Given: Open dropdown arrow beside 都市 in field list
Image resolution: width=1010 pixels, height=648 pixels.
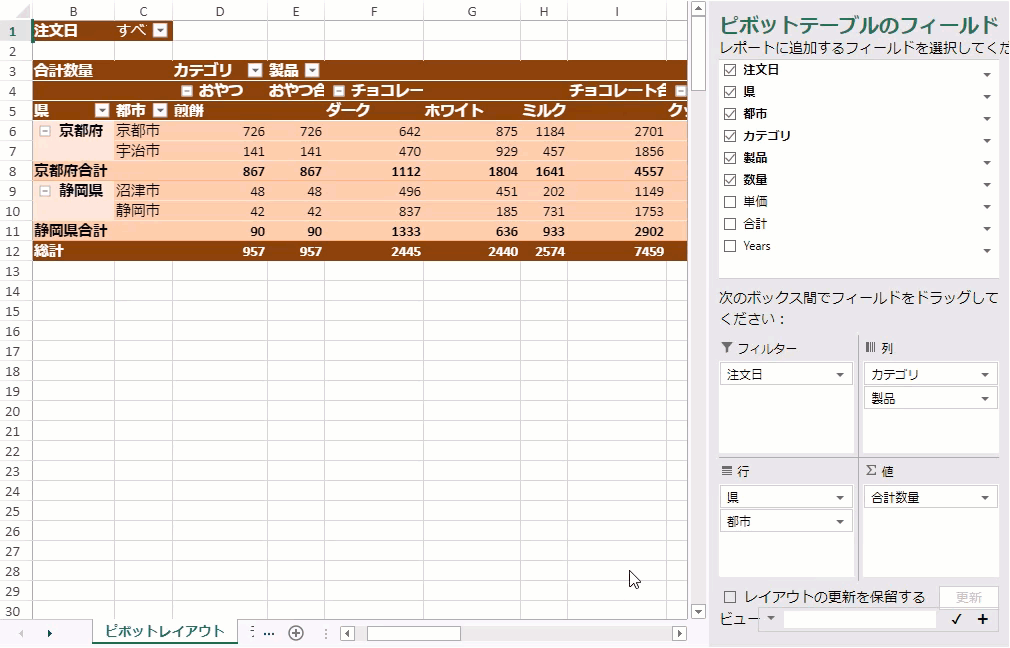Looking at the screenshot, I should pyautogui.click(x=987, y=119).
